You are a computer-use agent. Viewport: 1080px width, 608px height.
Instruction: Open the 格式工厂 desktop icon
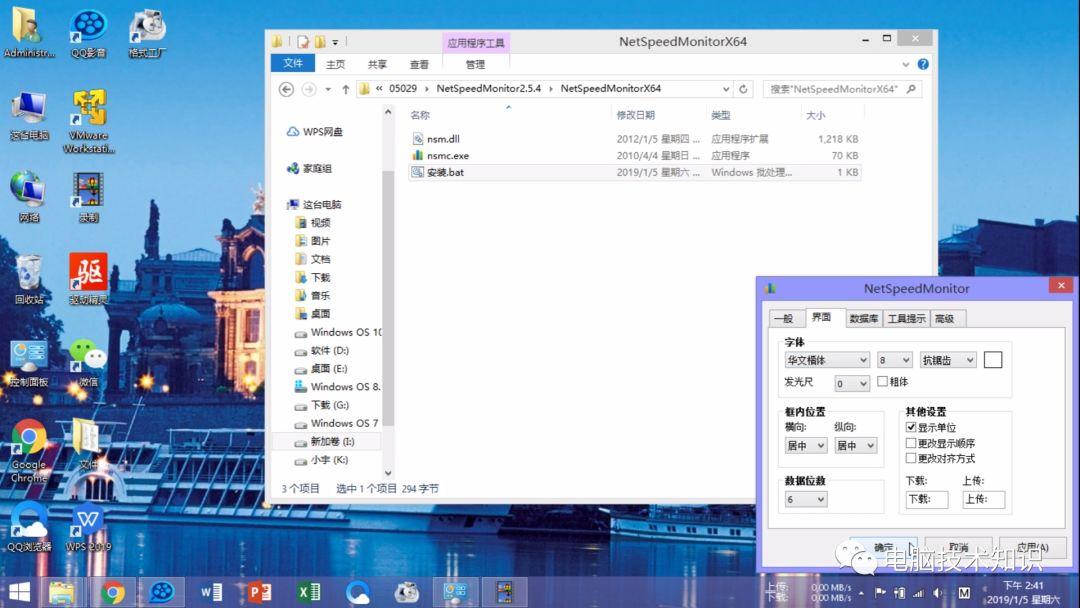coord(147,32)
